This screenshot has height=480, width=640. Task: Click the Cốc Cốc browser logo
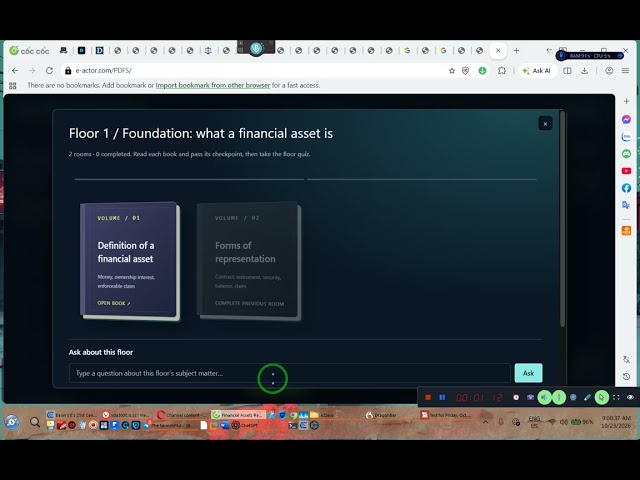tap(29, 51)
